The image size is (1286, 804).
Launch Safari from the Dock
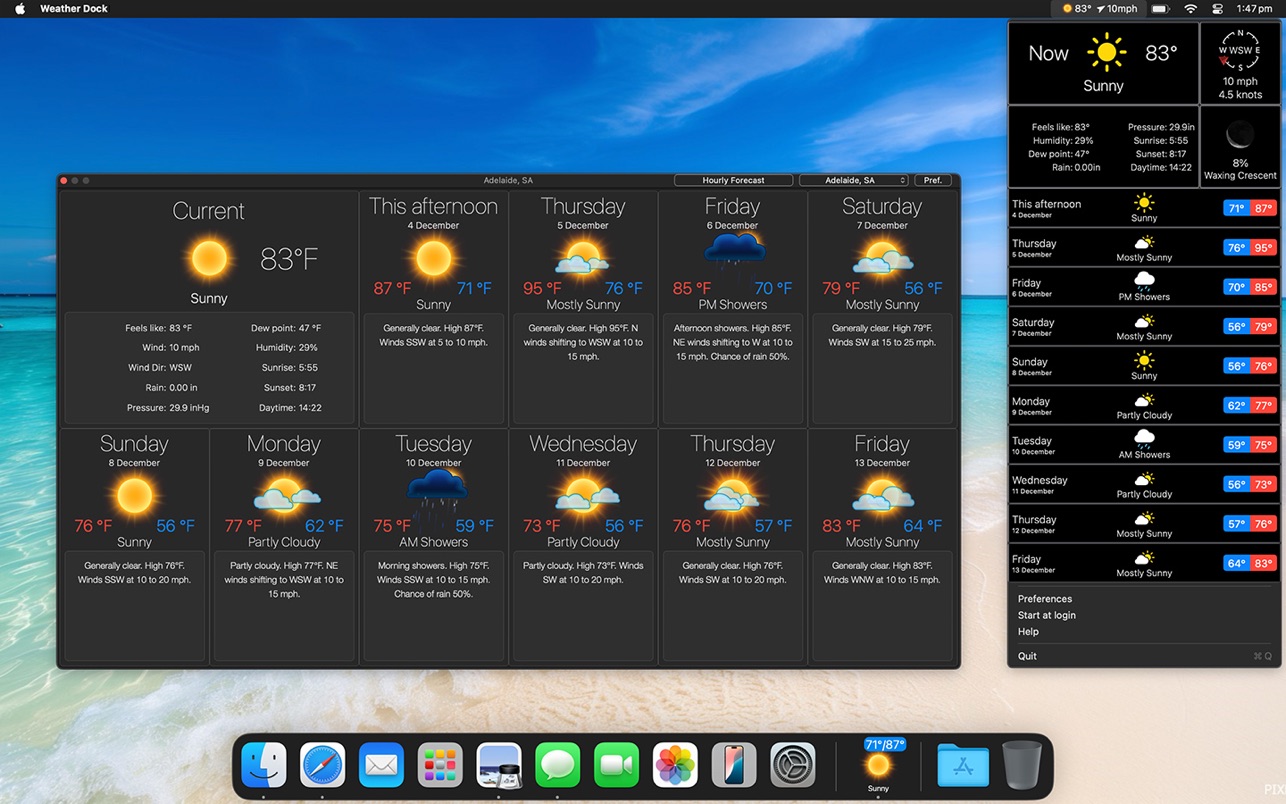click(322, 766)
